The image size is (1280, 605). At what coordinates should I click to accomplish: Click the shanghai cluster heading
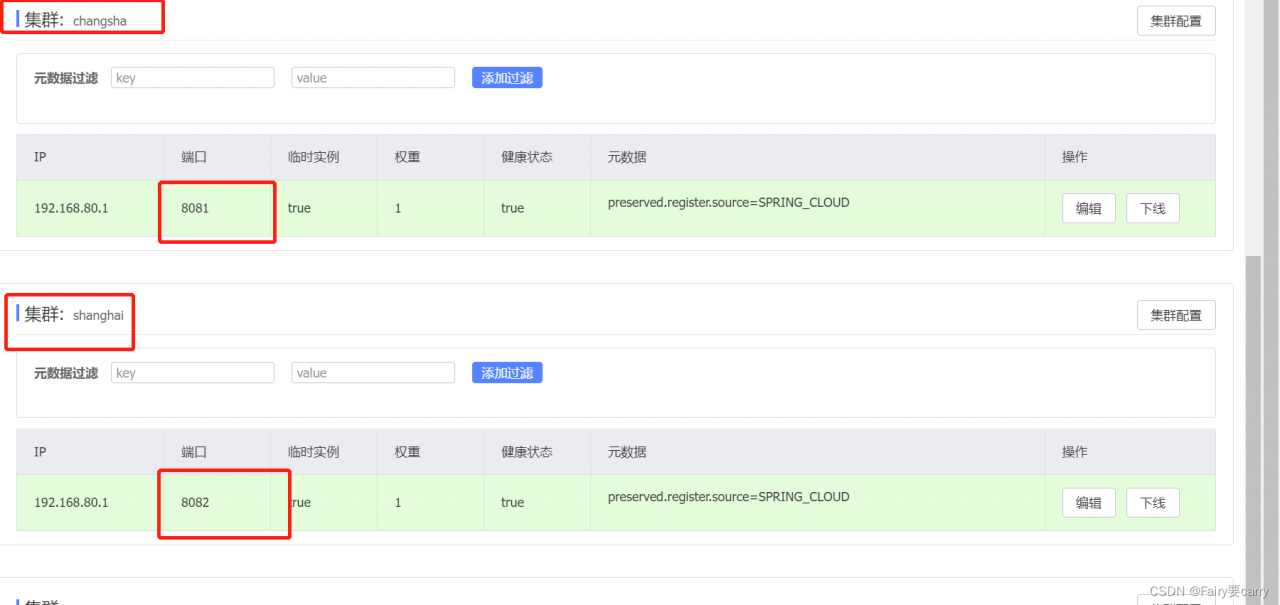(x=74, y=315)
